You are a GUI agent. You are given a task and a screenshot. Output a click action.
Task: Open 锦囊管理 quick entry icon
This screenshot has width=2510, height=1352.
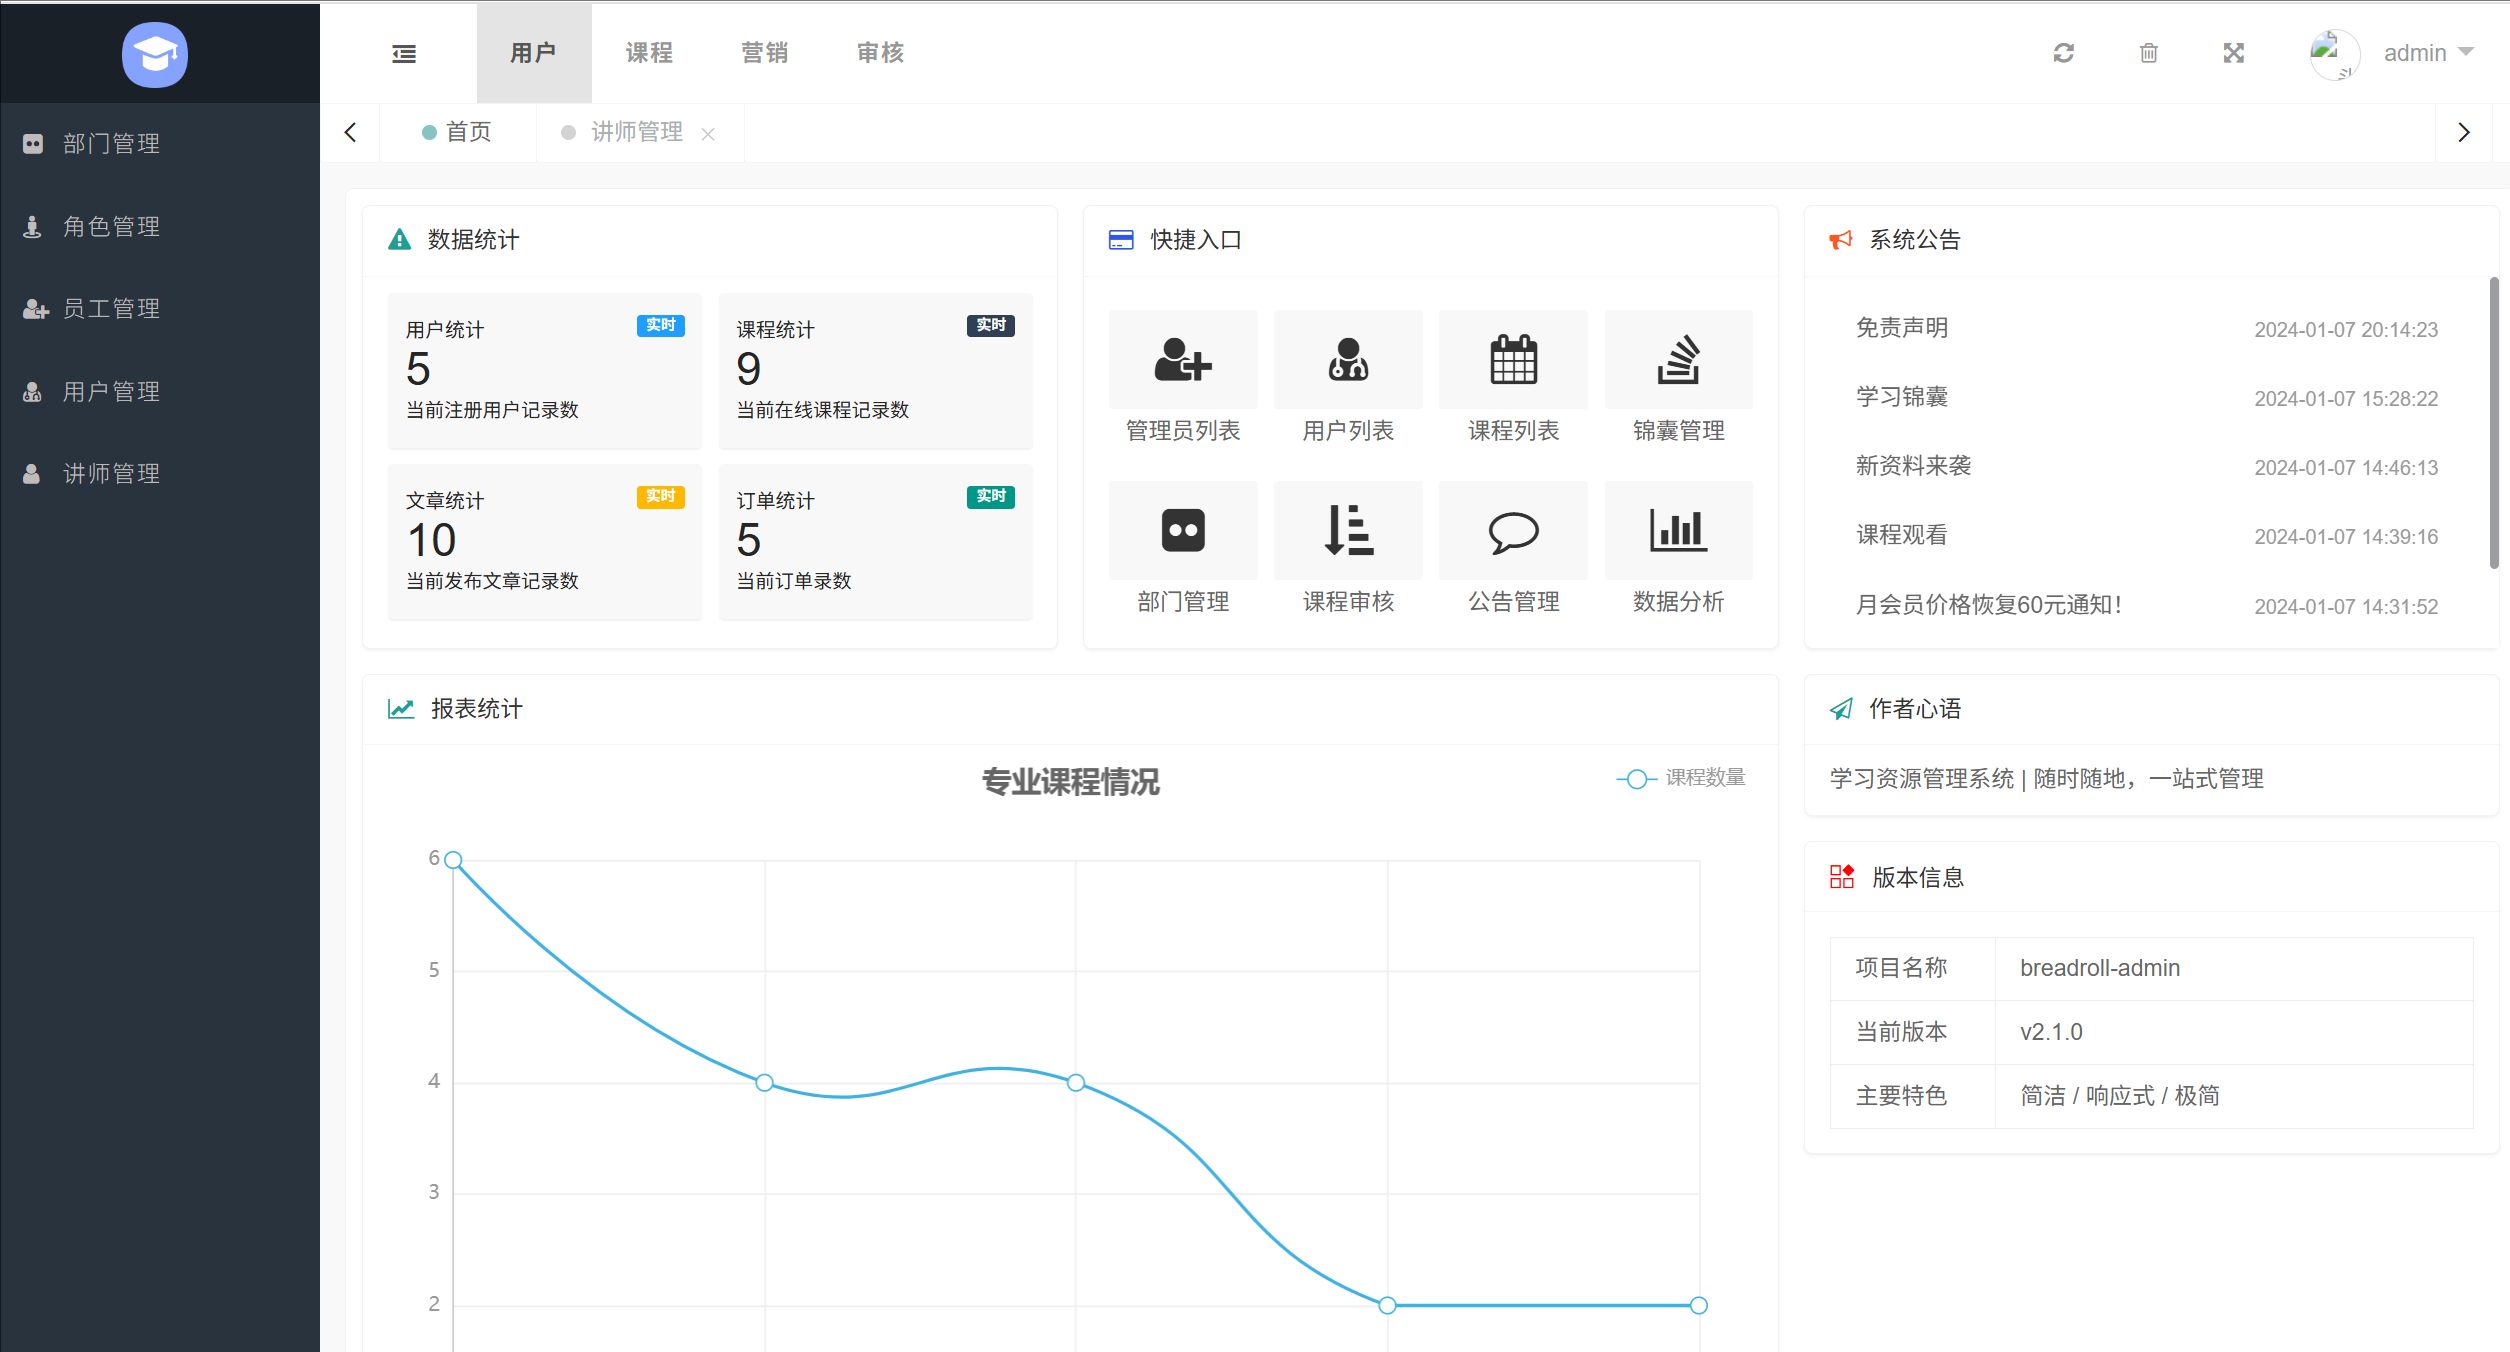[1677, 360]
